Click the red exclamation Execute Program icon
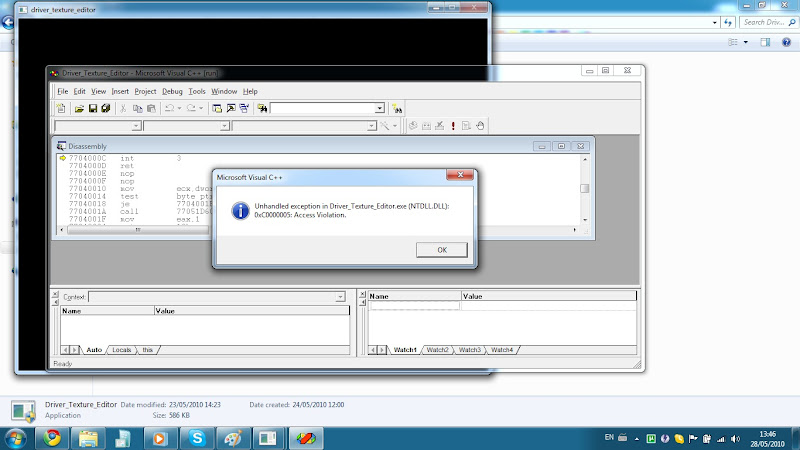The width and height of the screenshot is (800, 450). [453, 126]
